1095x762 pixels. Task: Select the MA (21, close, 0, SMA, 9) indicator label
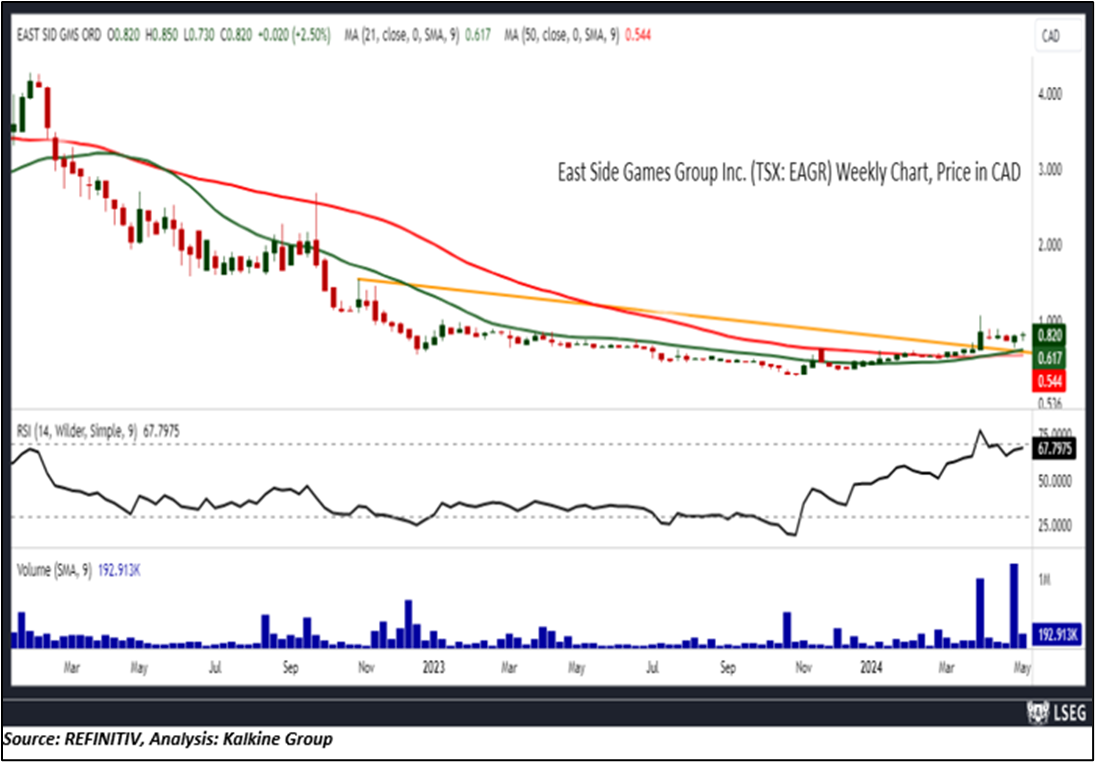click(x=402, y=34)
